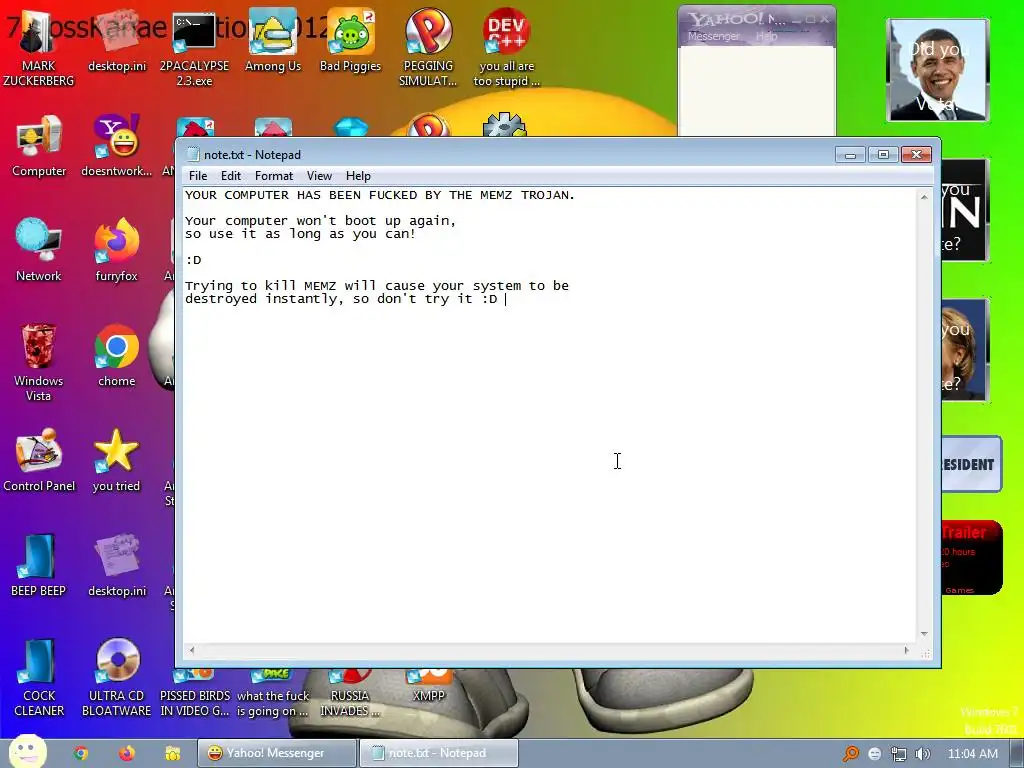Click the ':D' line in Notepad
Screen dimensions: 1024x768
click(193, 260)
